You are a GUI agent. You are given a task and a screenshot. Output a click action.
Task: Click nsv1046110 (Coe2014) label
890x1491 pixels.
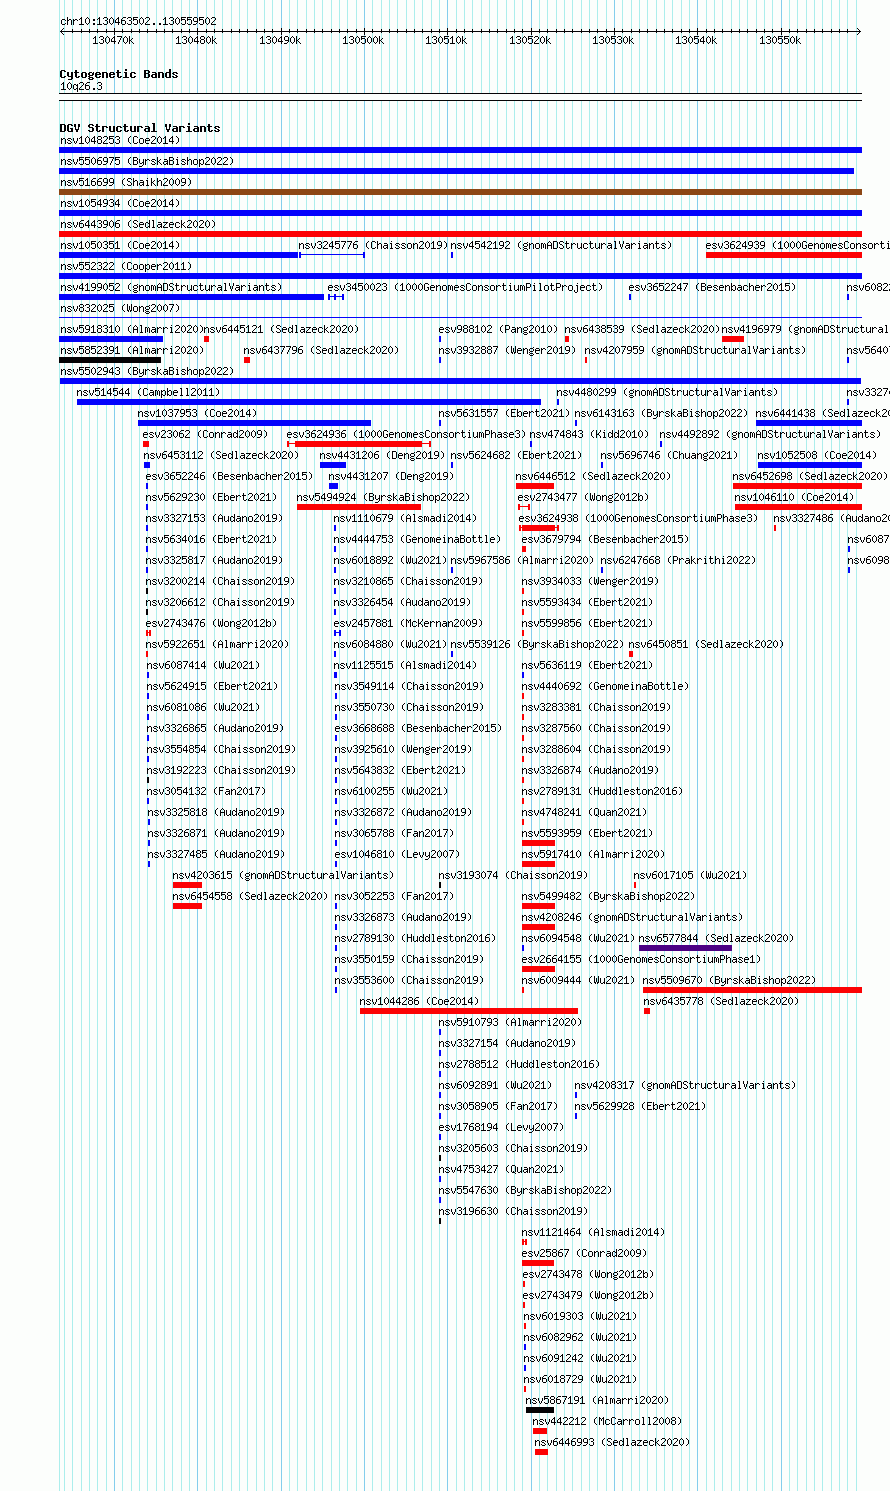(x=795, y=498)
